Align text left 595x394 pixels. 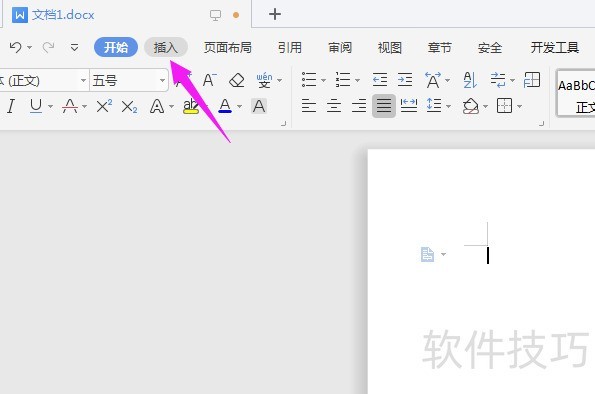[x=309, y=106]
